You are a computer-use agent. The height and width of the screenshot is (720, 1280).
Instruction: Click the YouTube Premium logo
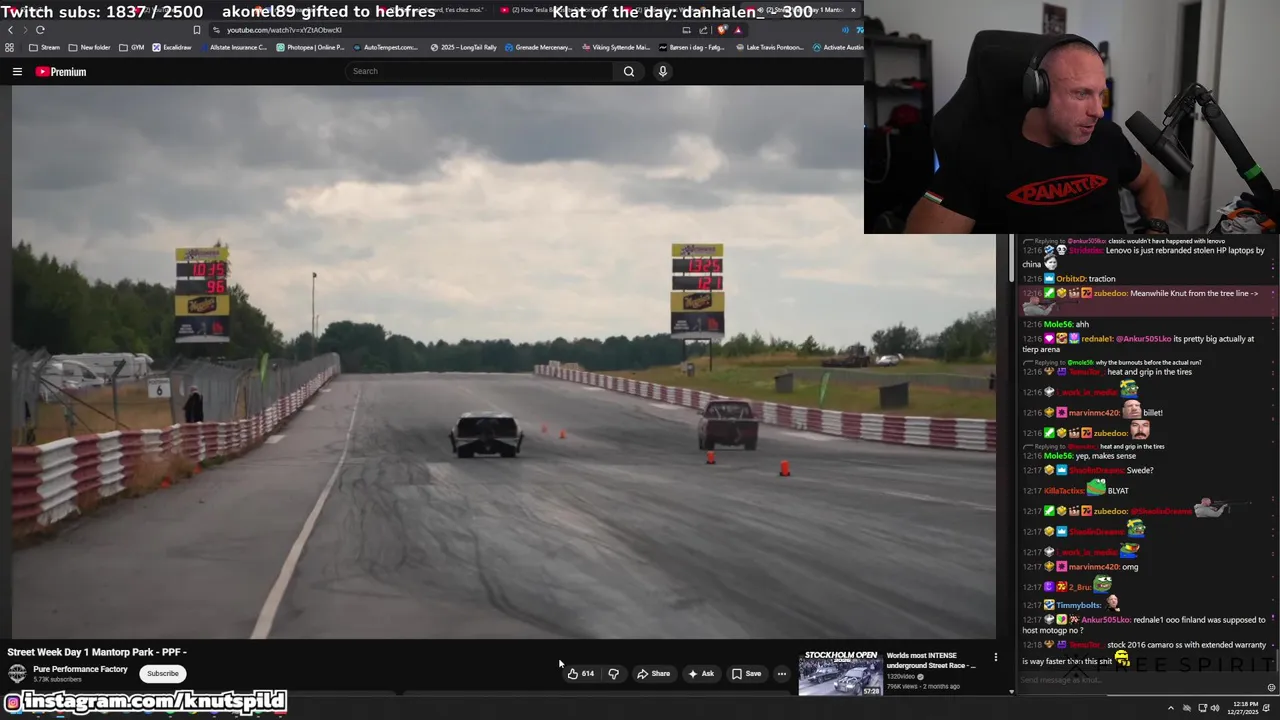(61, 72)
